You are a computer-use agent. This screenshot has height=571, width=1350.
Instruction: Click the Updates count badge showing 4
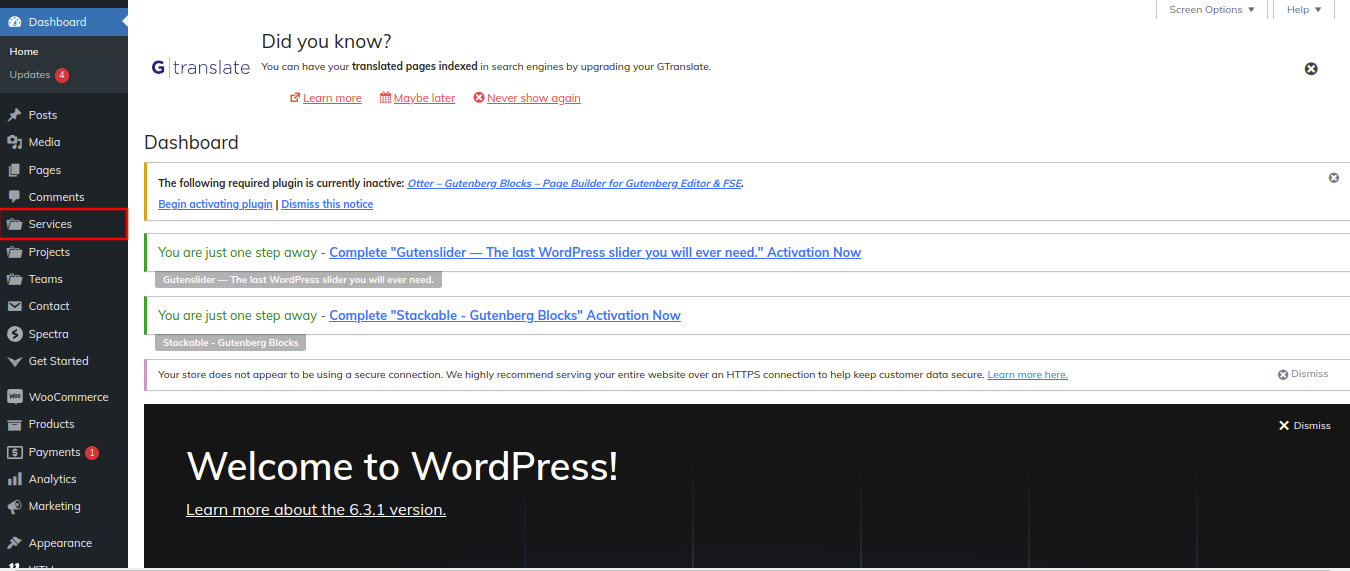coord(62,75)
